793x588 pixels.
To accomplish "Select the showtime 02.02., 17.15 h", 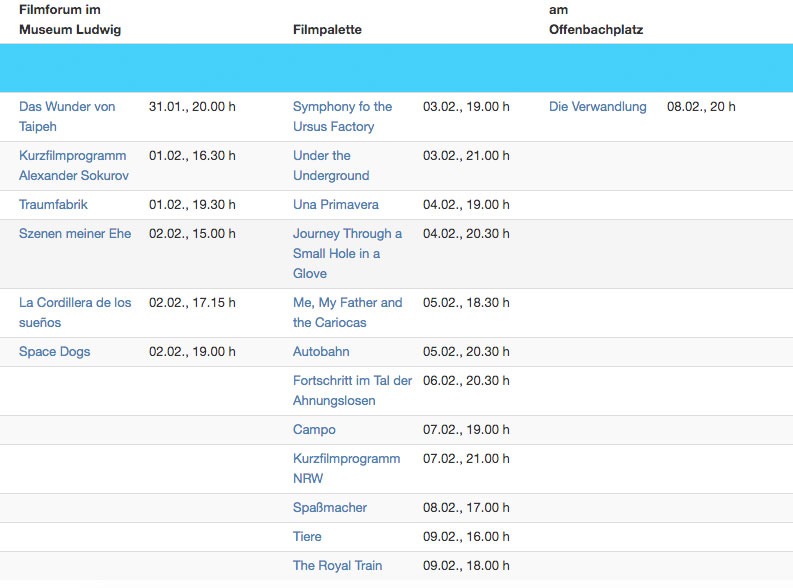I will point(192,303).
